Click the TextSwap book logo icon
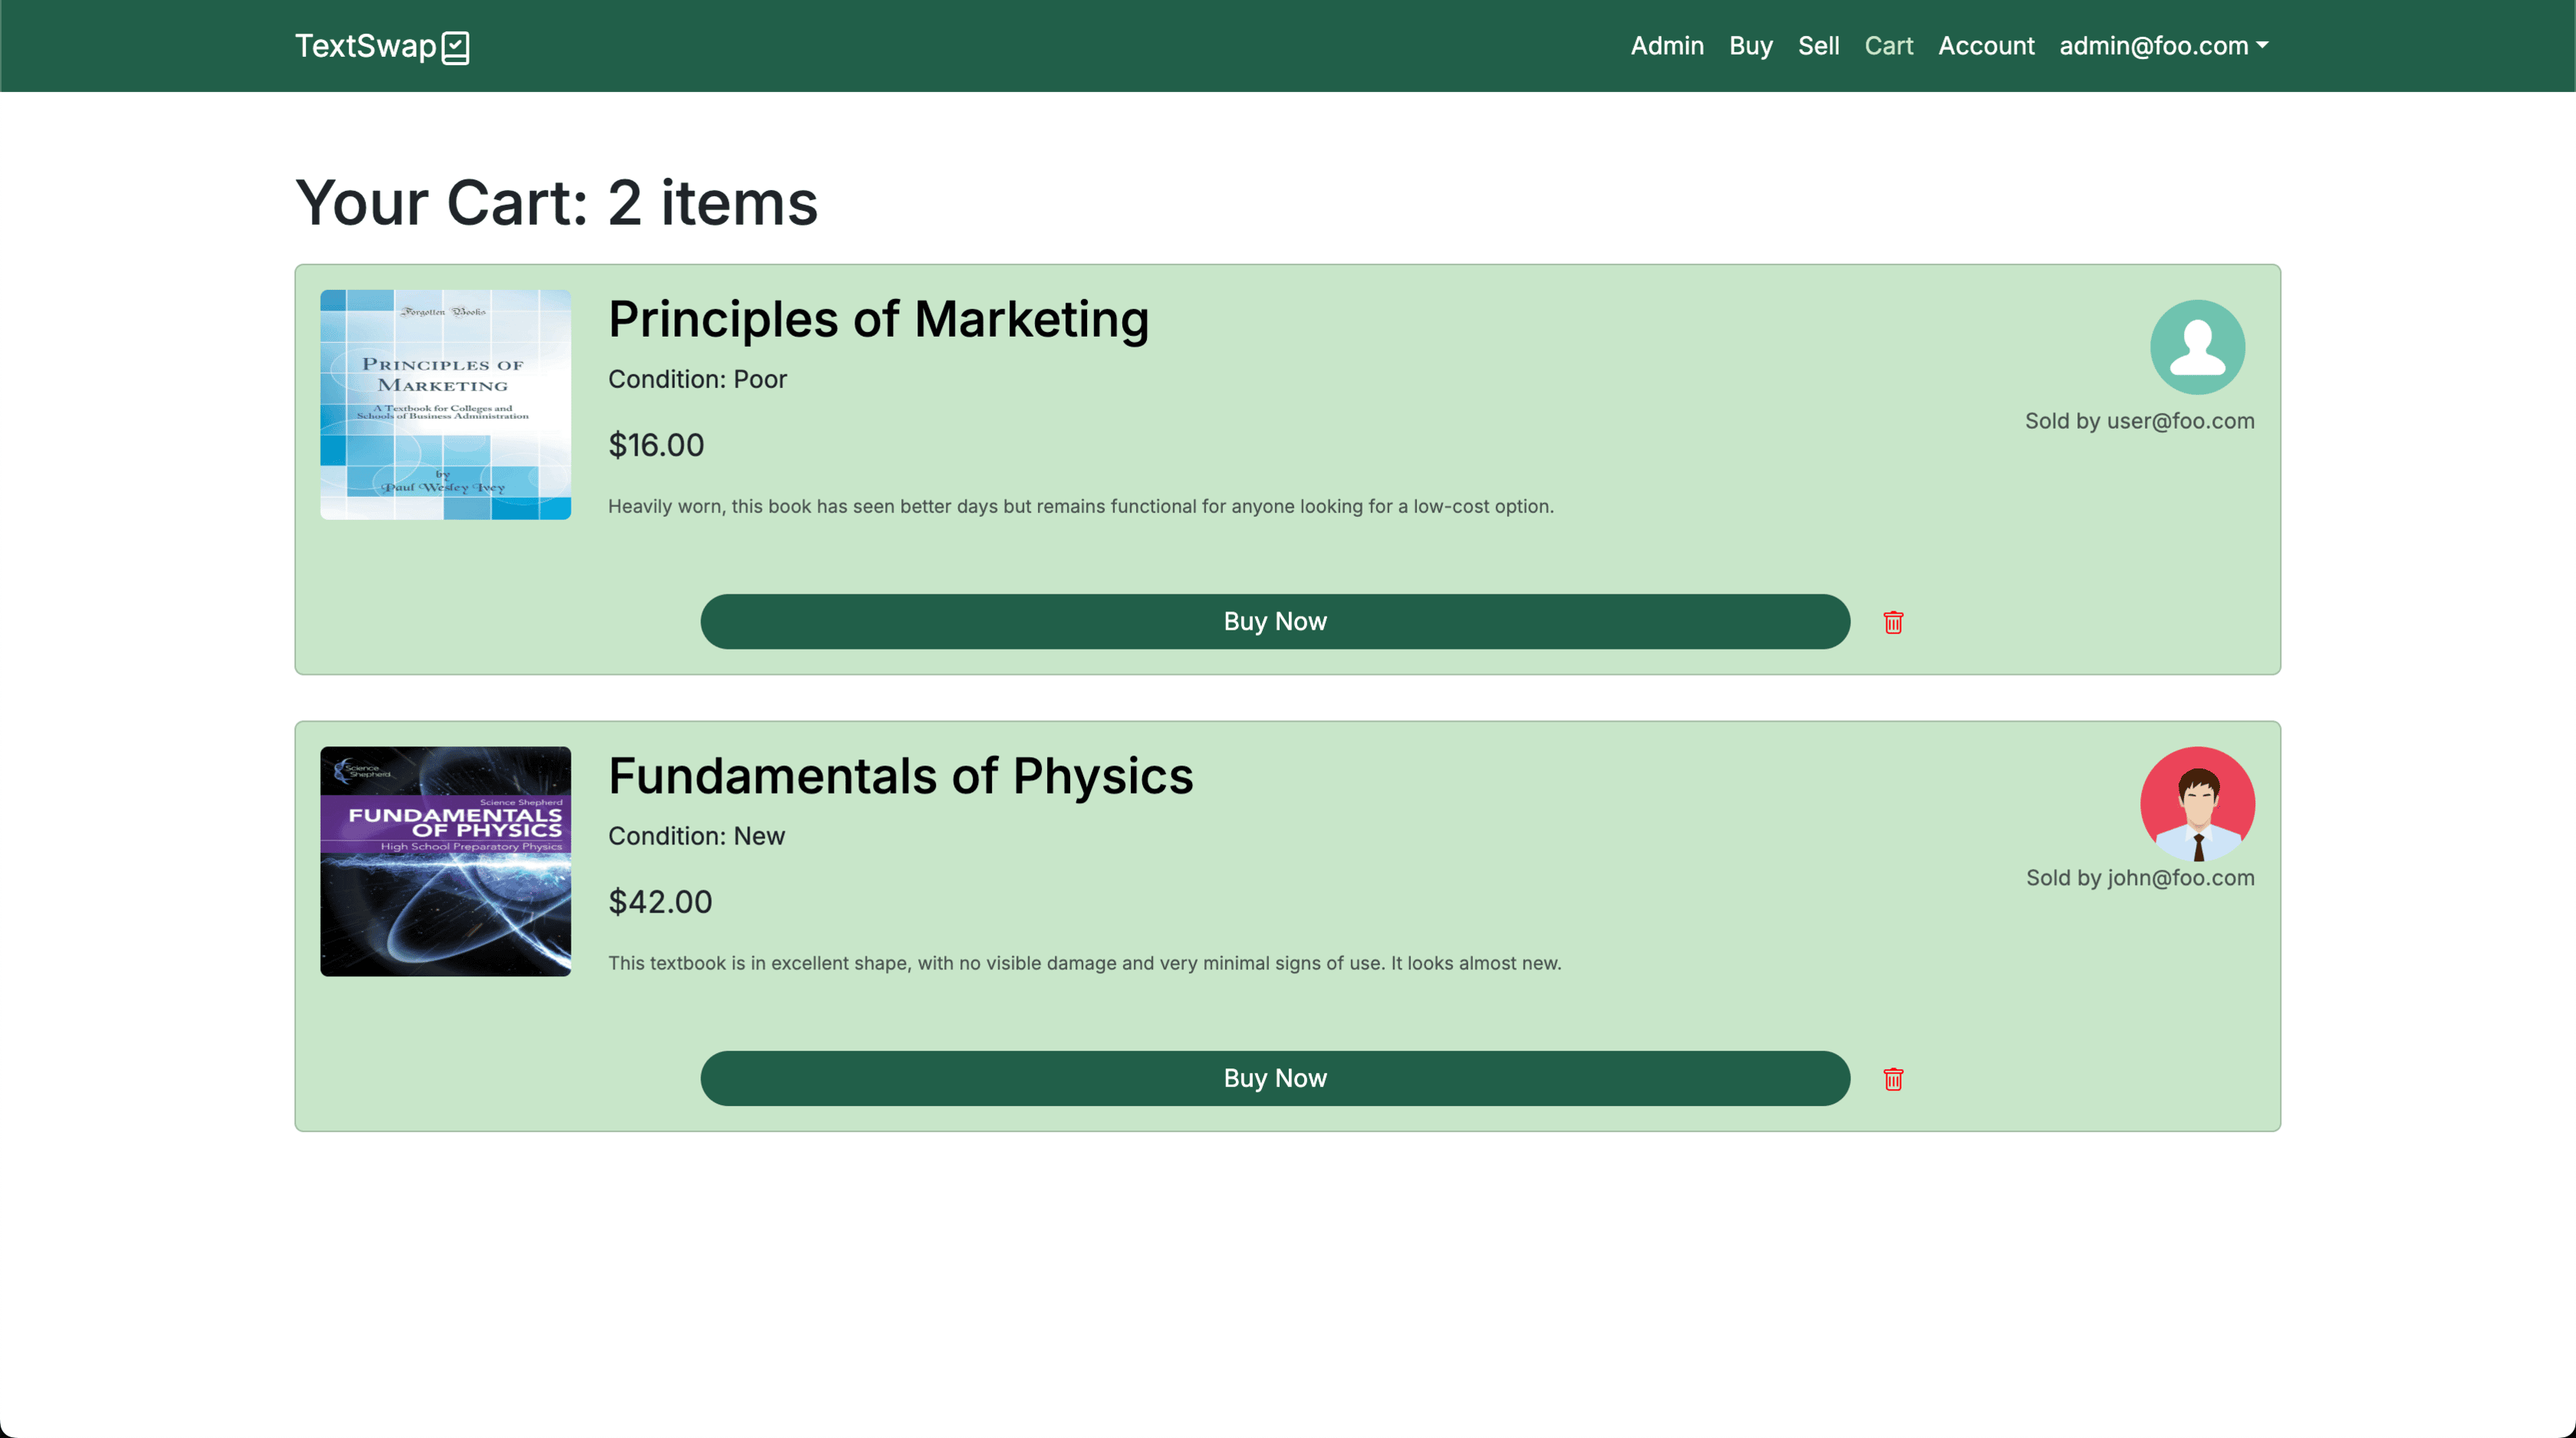This screenshot has height=1438, width=2576. (x=456, y=47)
